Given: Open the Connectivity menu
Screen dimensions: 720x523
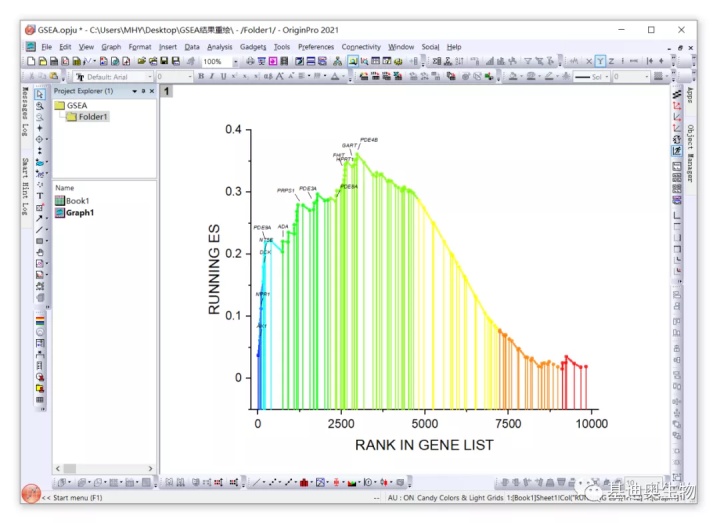Looking at the screenshot, I should click(x=361, y=47).
